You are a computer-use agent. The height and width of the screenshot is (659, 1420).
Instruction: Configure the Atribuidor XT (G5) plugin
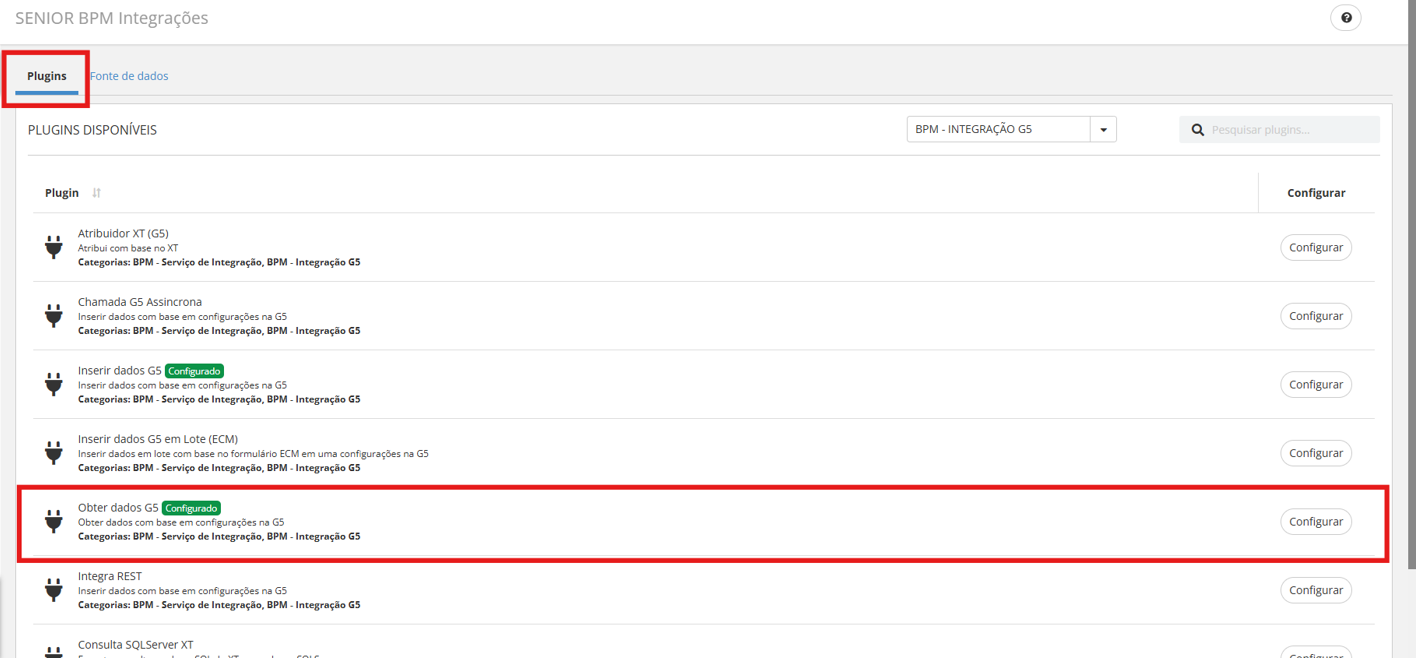point(1315,247)
